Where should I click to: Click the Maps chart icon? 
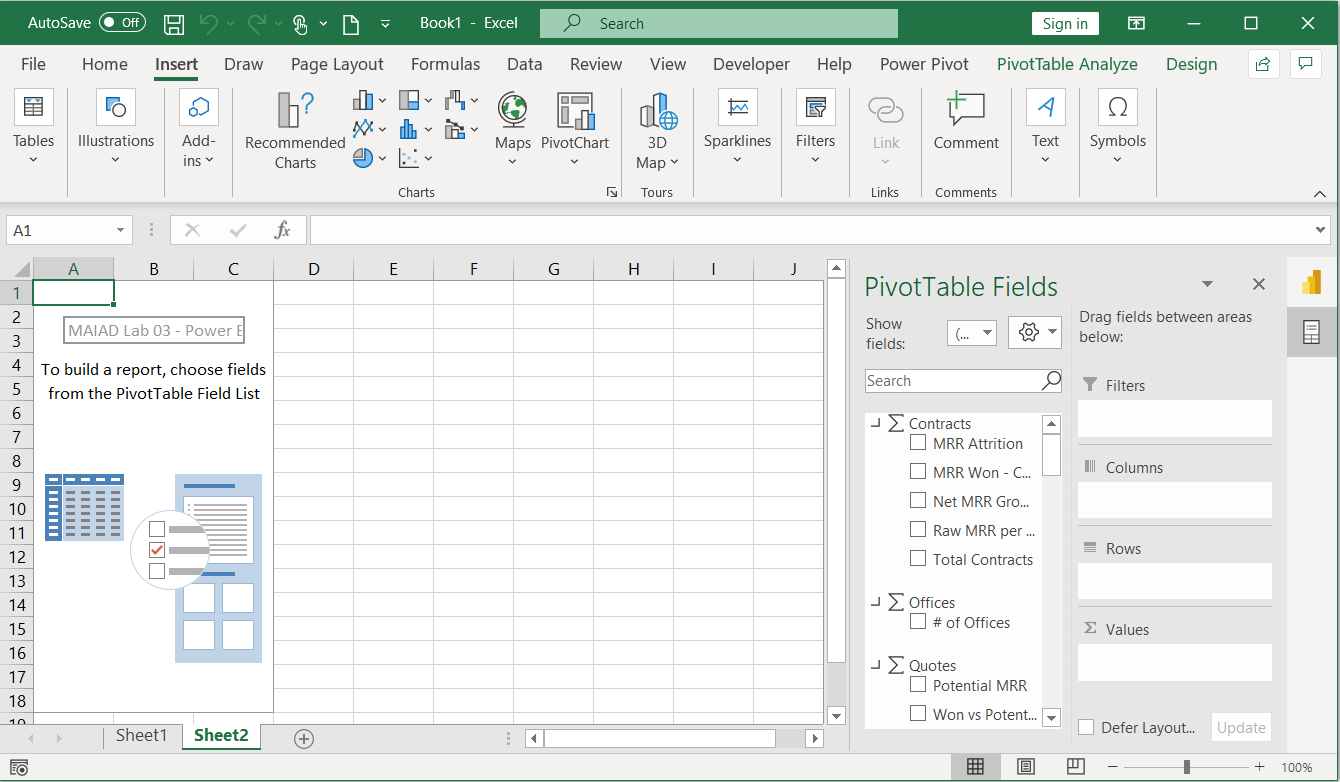[513, 110]
